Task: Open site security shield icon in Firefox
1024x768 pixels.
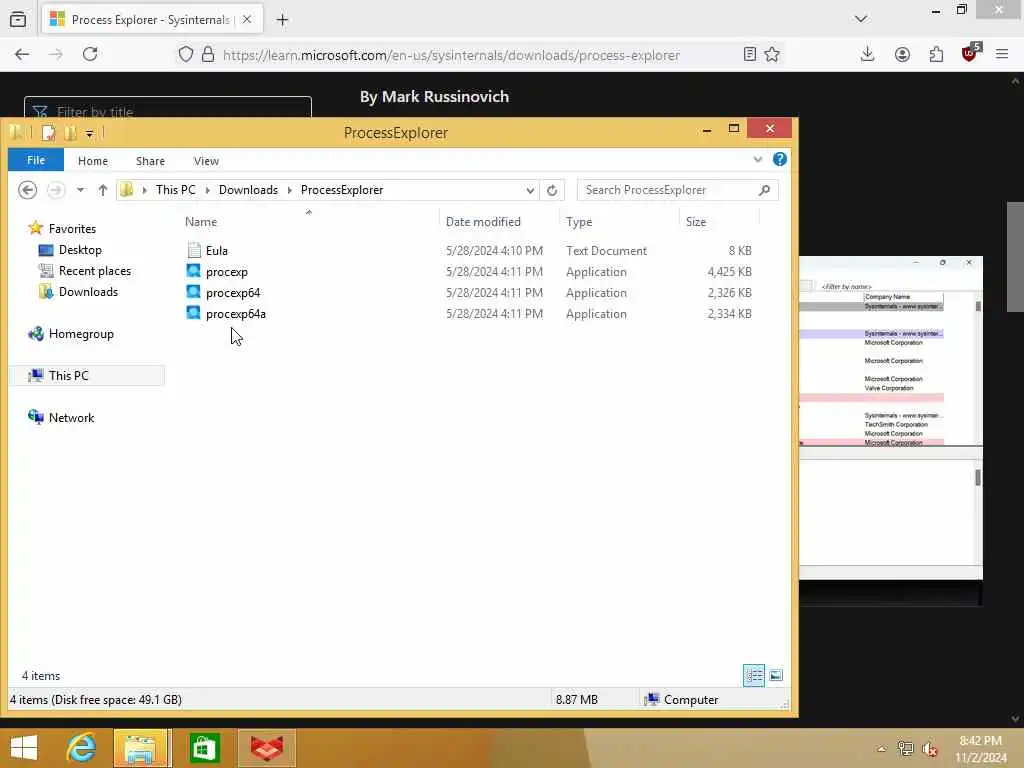Action: (x=186, y=54)
